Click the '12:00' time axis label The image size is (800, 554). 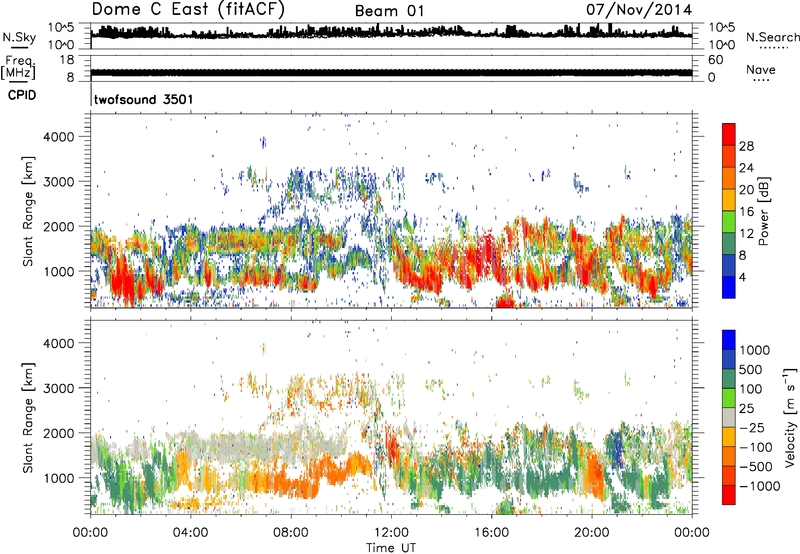(x=391, y=533)
